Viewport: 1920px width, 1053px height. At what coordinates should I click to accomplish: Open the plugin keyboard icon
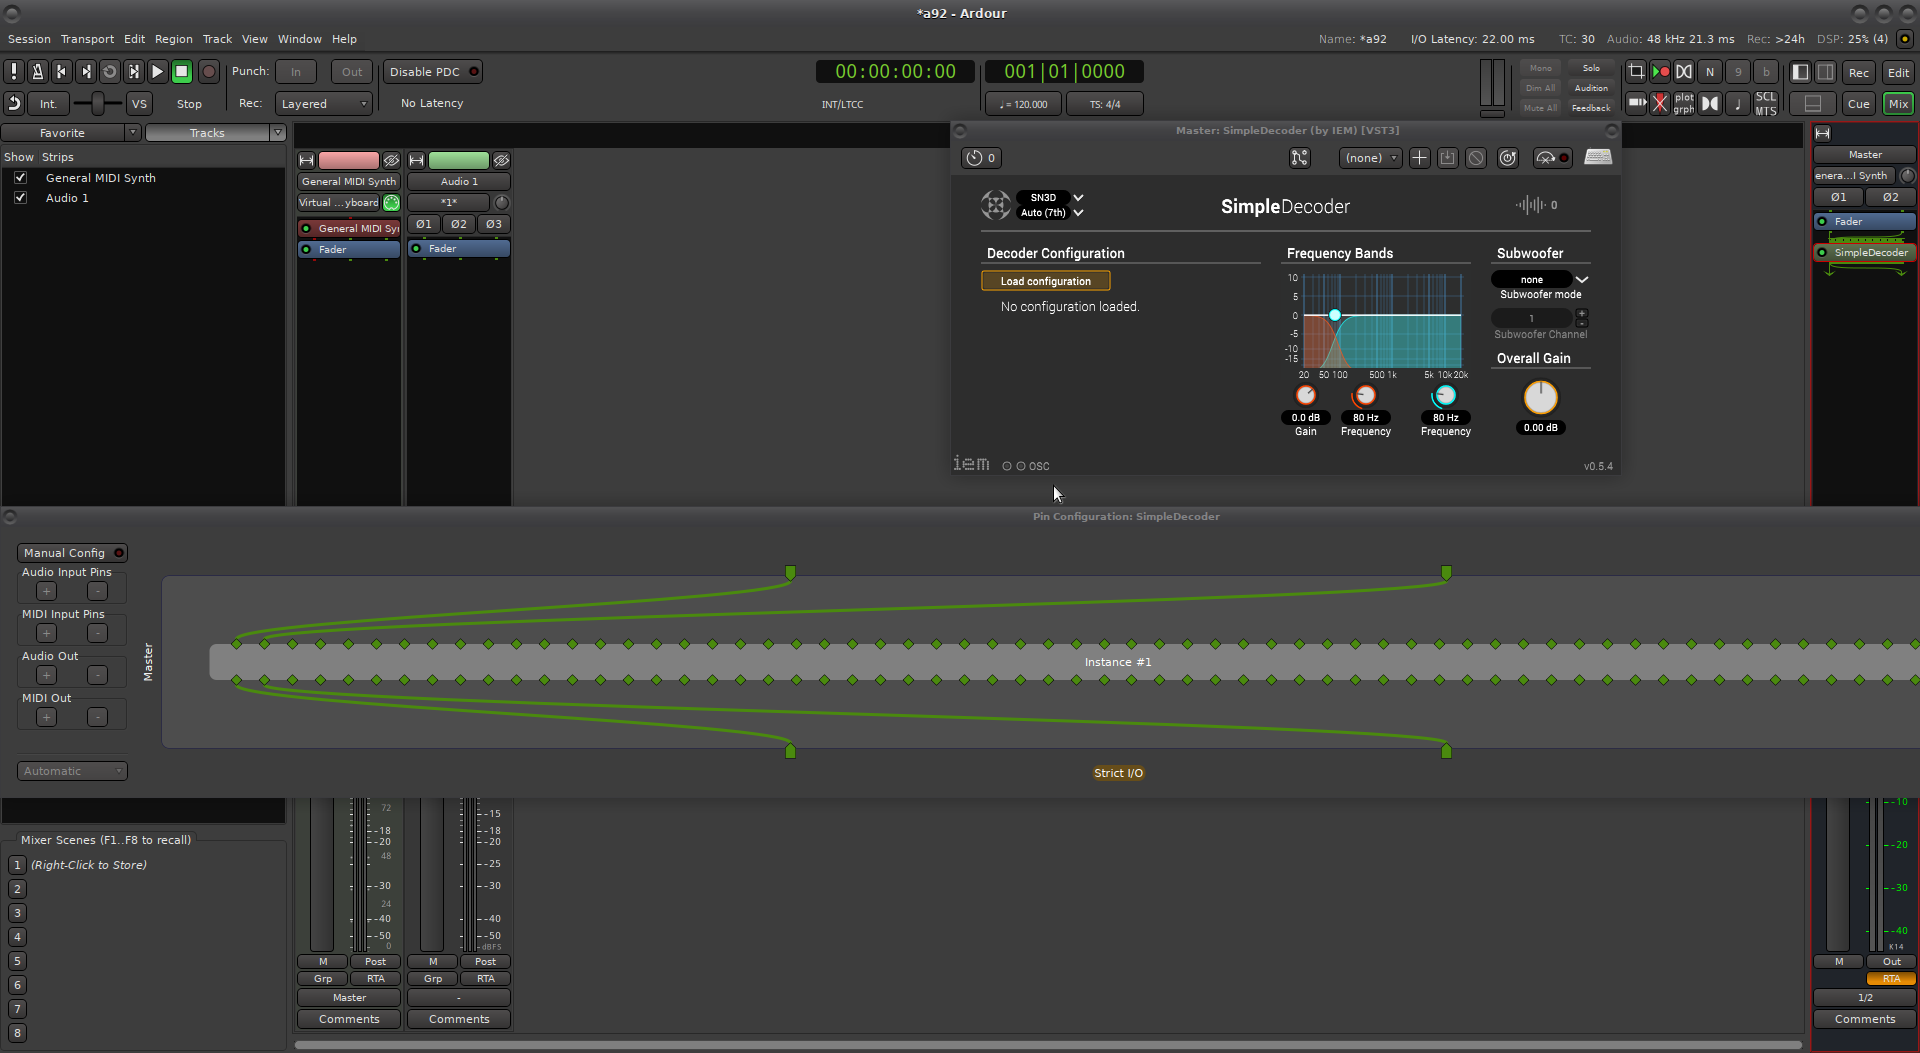(1598, 158)
